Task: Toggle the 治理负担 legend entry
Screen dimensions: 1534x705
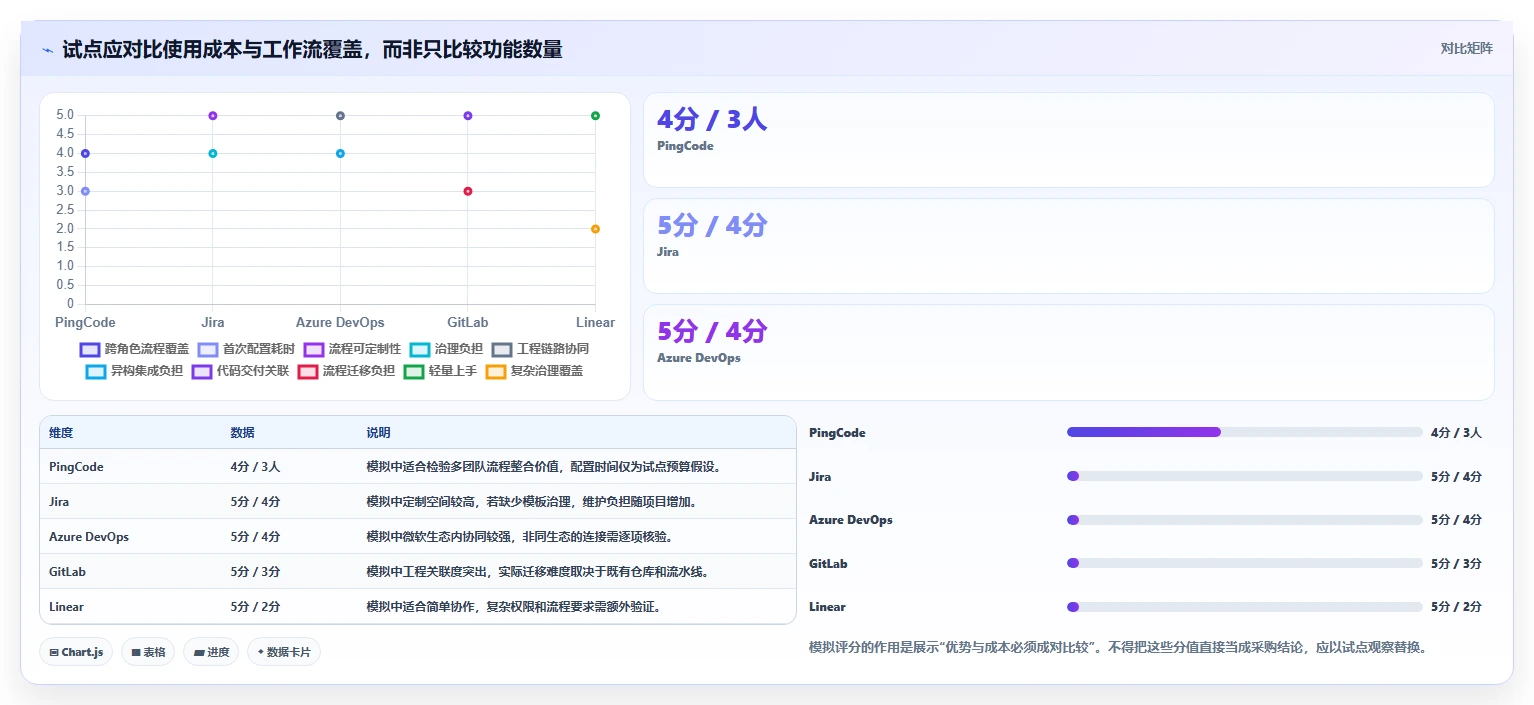Action: click(447, 349)
